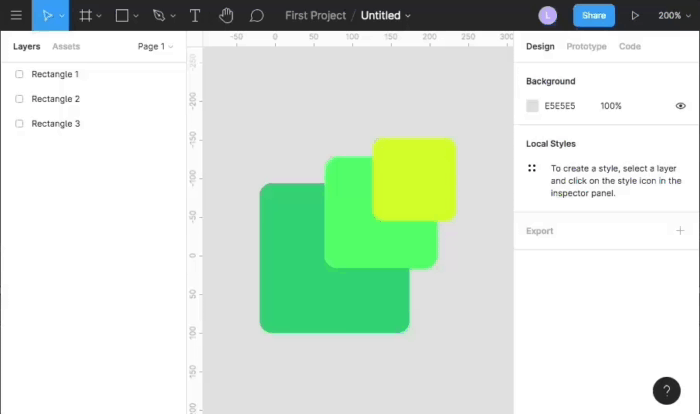Open the hamburger main menu

16,15
